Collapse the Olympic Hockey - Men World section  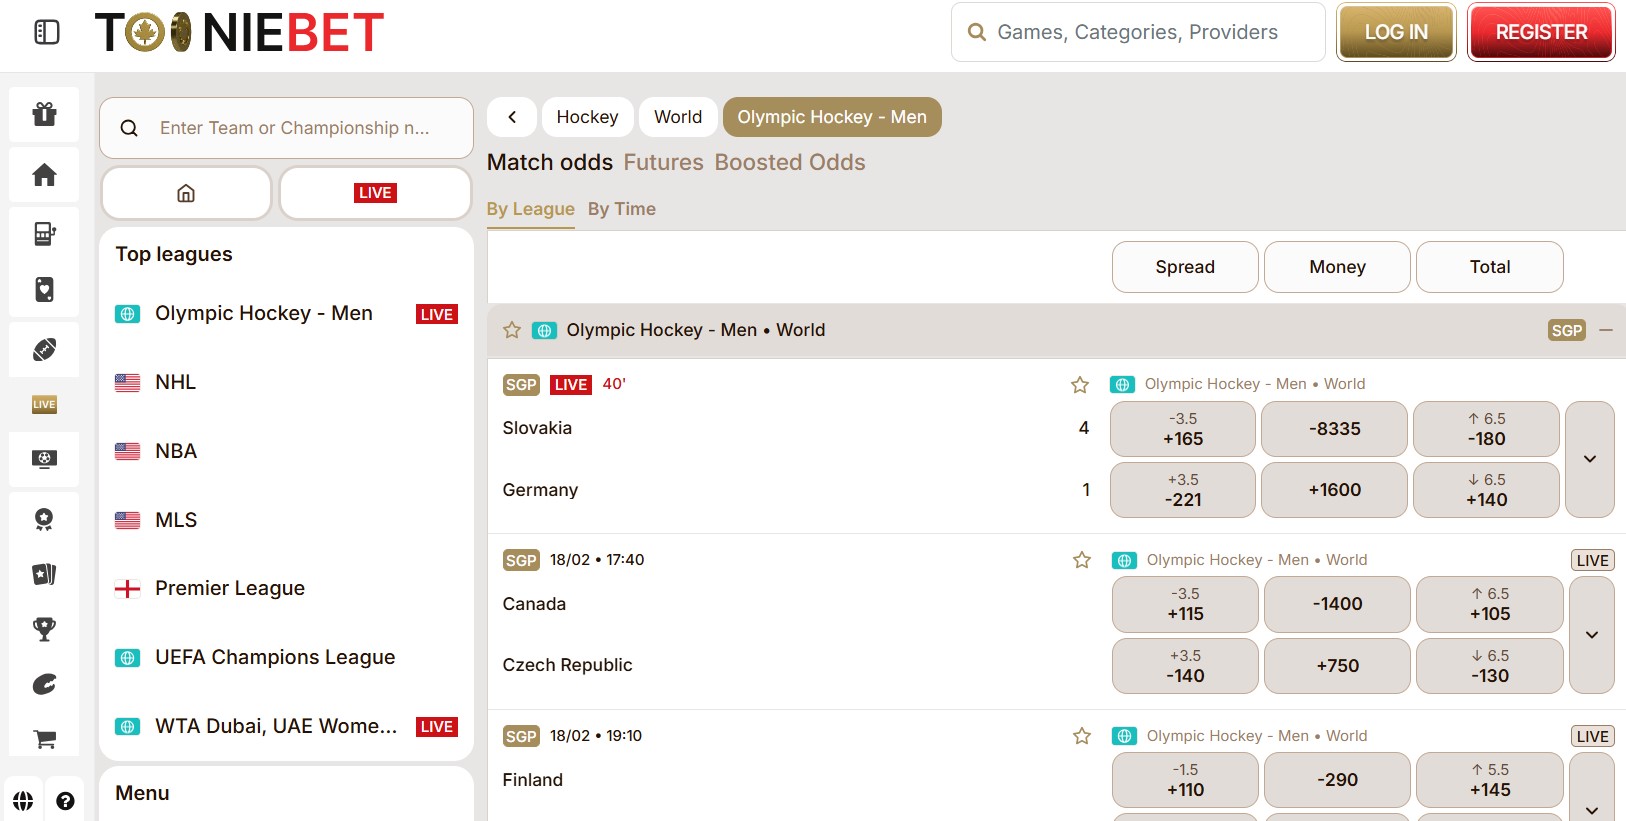tap(1606, 330)
